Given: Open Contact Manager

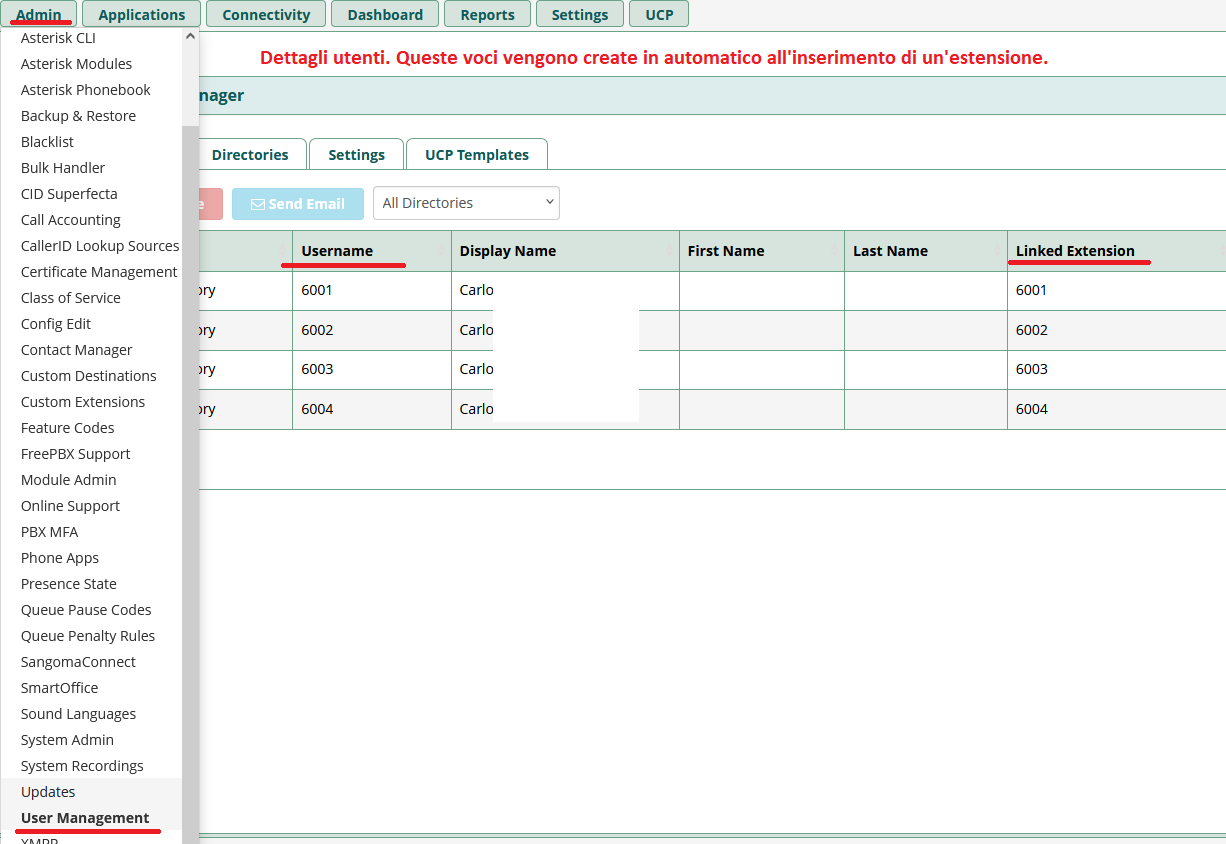Looking at the screenshot, I should [77, 350].
